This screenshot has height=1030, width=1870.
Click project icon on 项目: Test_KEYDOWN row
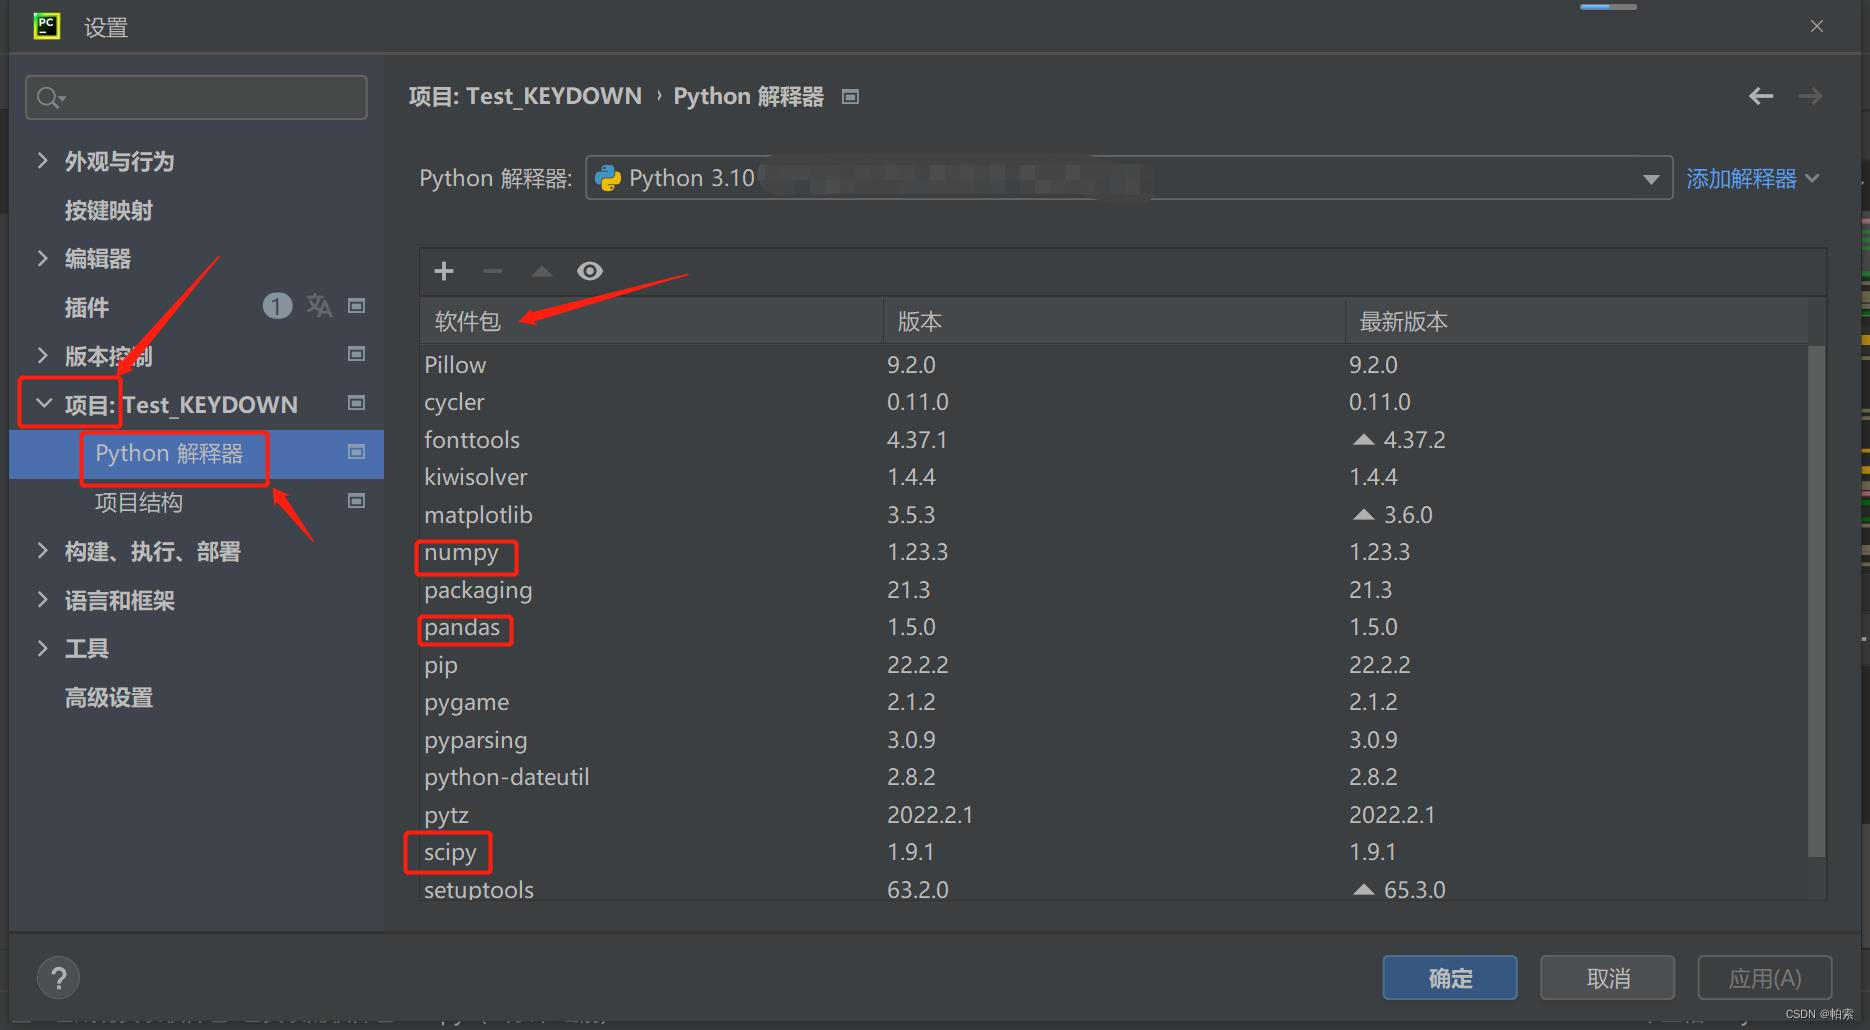pyautogui.click(x=356, y=403)
